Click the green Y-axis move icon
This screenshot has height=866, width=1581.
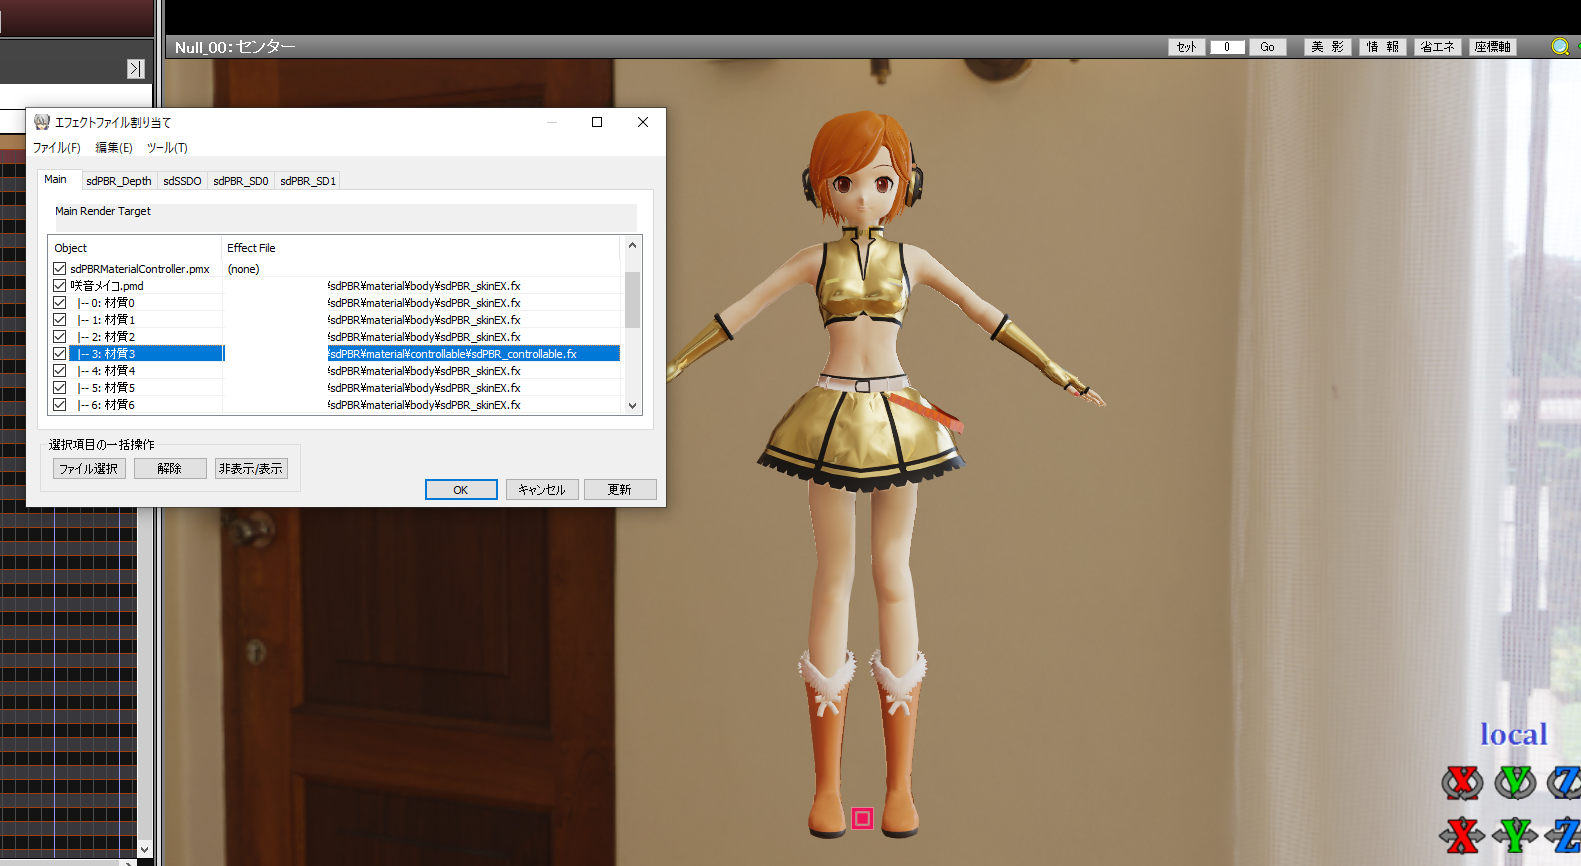(1515, 834)
